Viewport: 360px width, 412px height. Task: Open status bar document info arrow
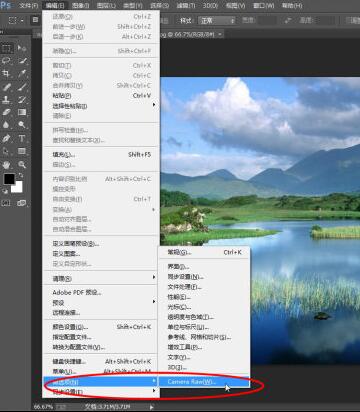pos(152,407)
